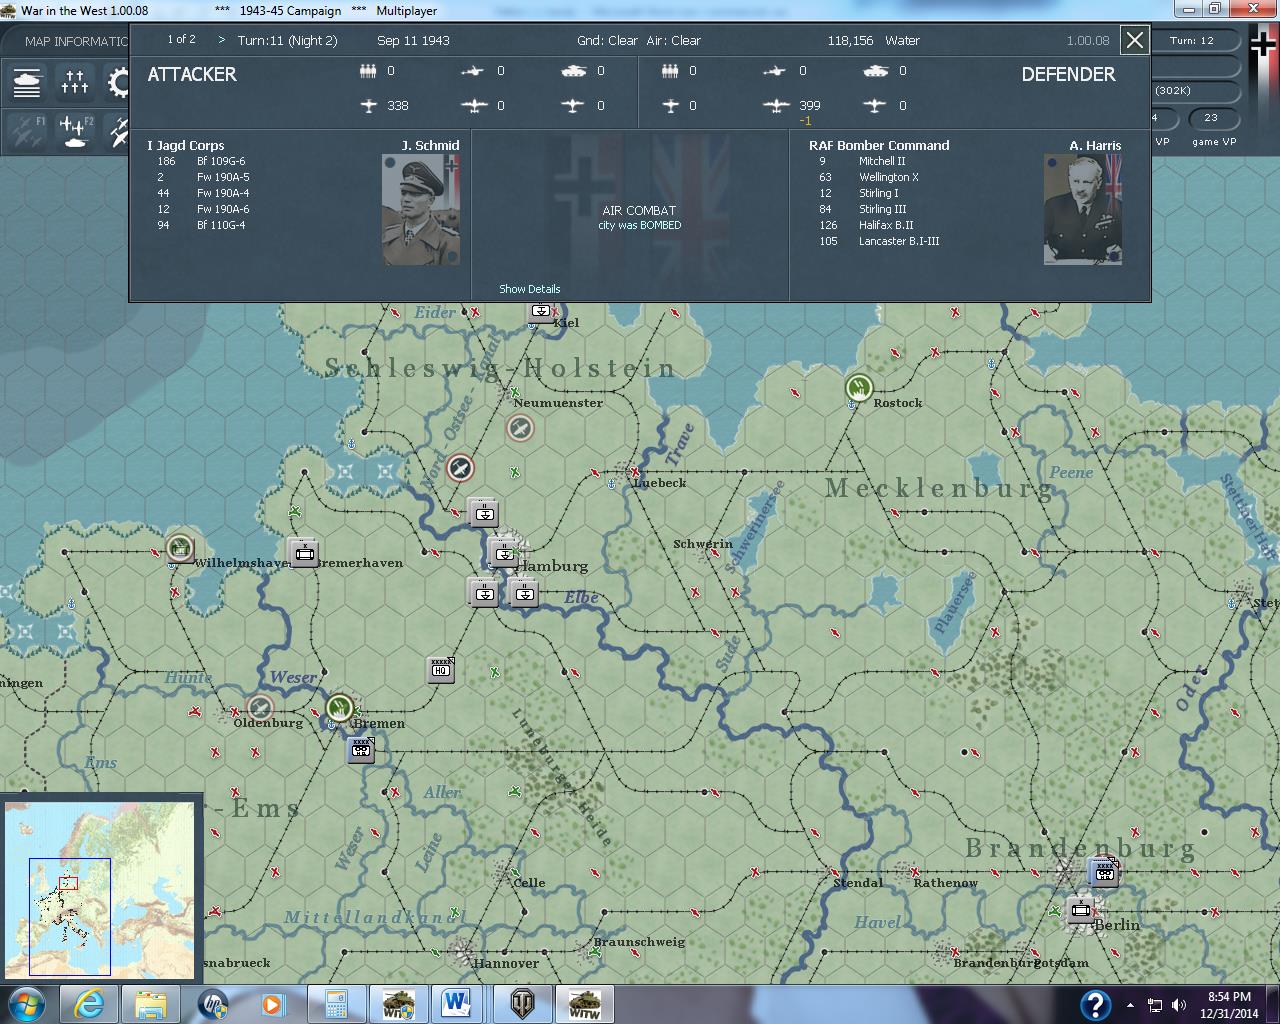Click the green circular marker at Rostock
1280x1024 pixels.
pyautogui.click(x=859, y=387)
